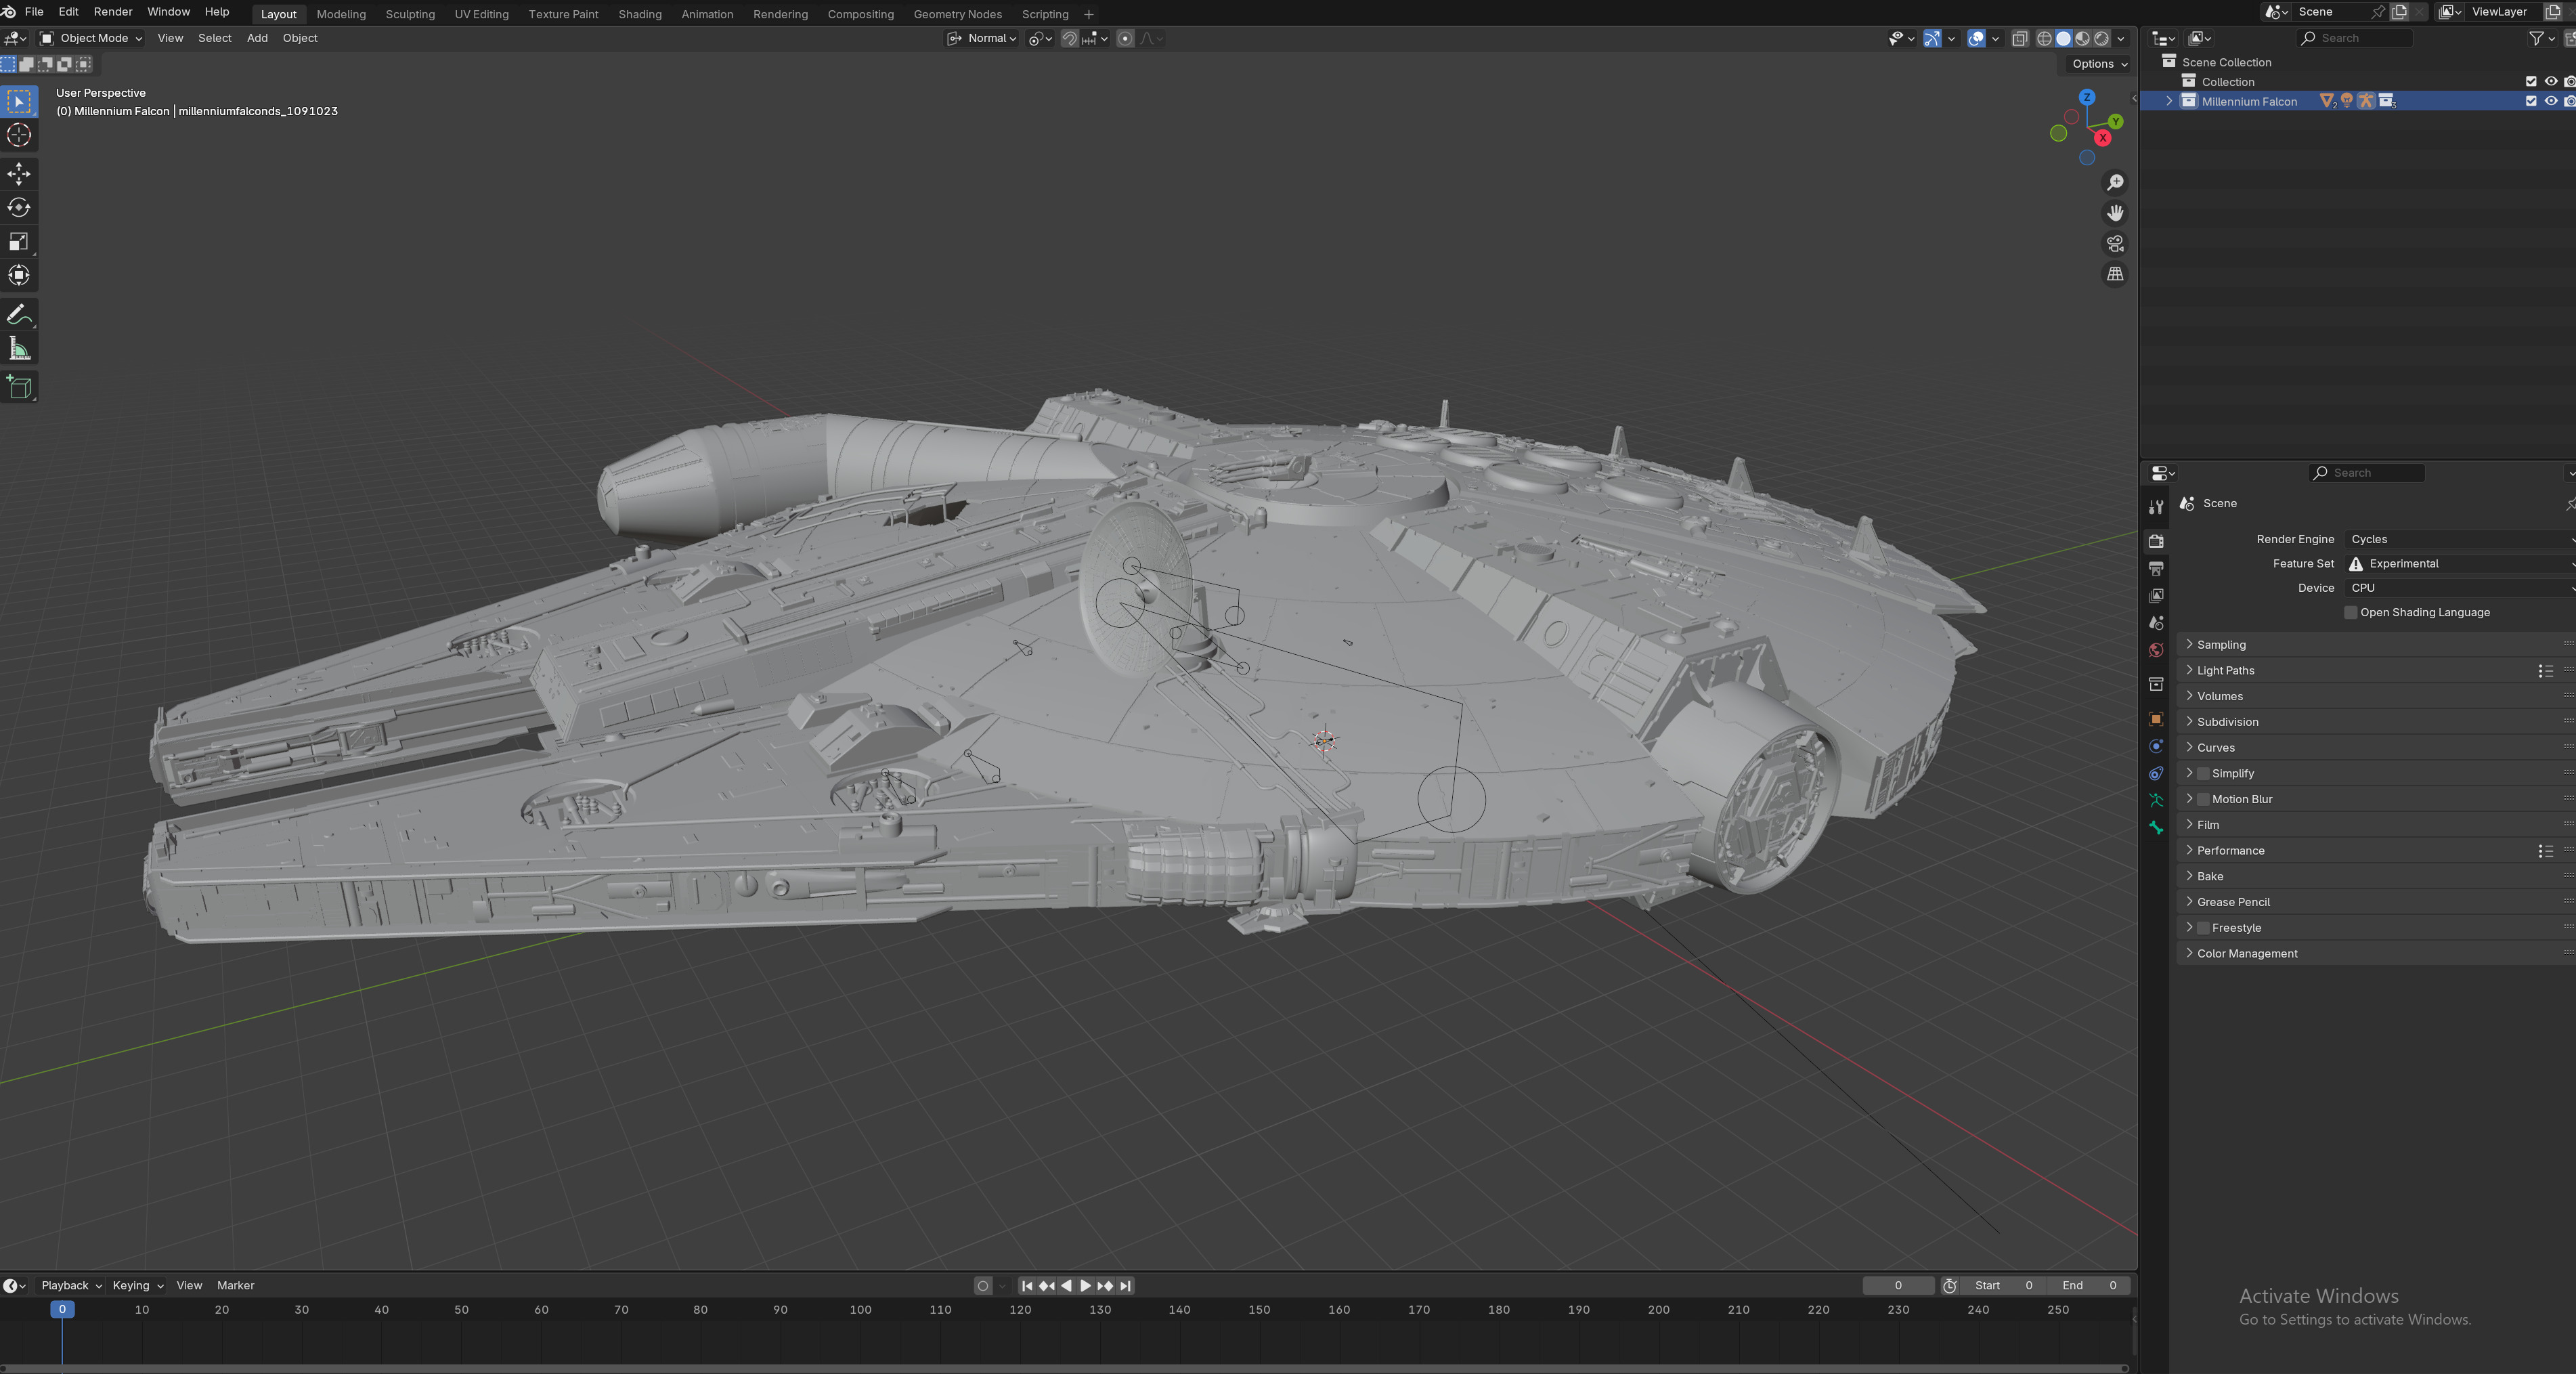Image resolution: width=2576 pixels, height=1374 pixels.
Task: Click the End frame field
Action: click(2090, 1286)
